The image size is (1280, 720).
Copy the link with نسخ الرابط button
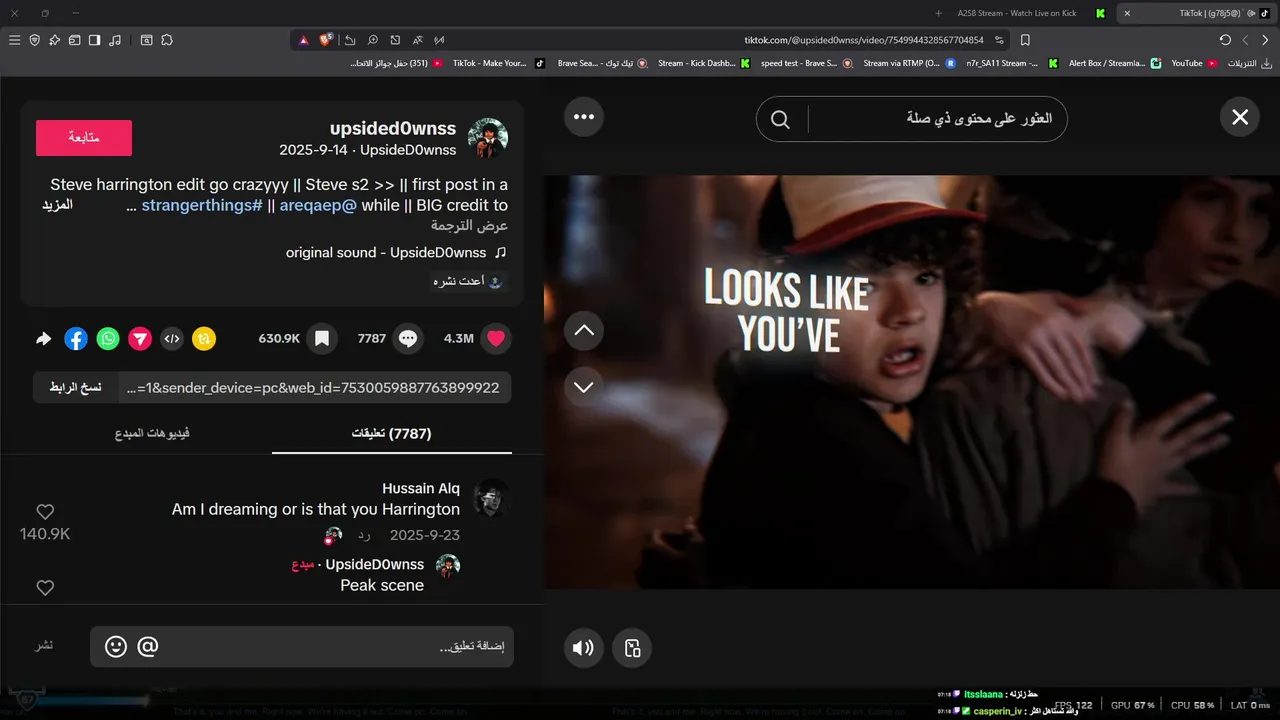pos(76,388)
